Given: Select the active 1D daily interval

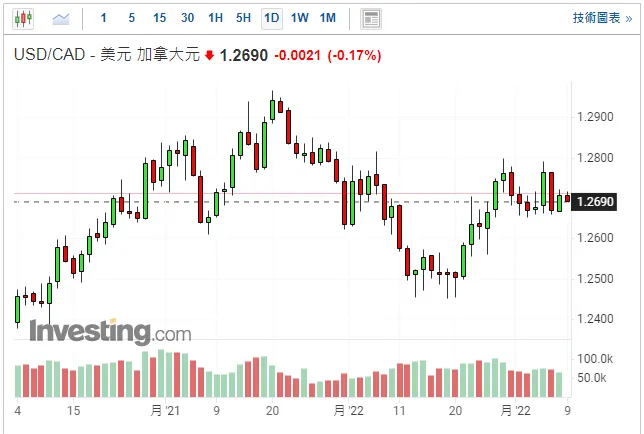Looking at the screenshot, I should pyautogui.click(x=271, y=18).
